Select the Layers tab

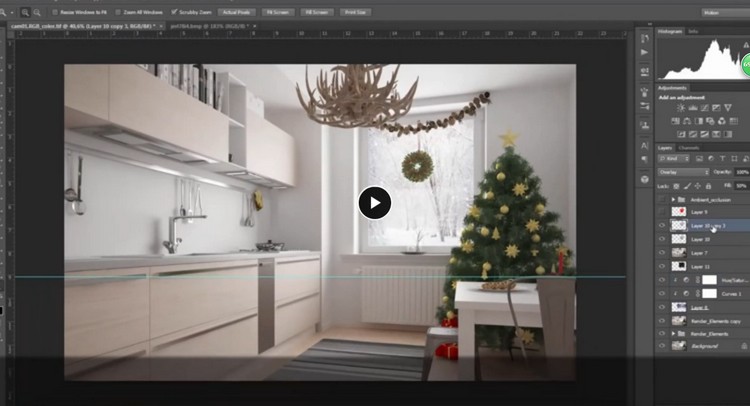coord(664,148)
